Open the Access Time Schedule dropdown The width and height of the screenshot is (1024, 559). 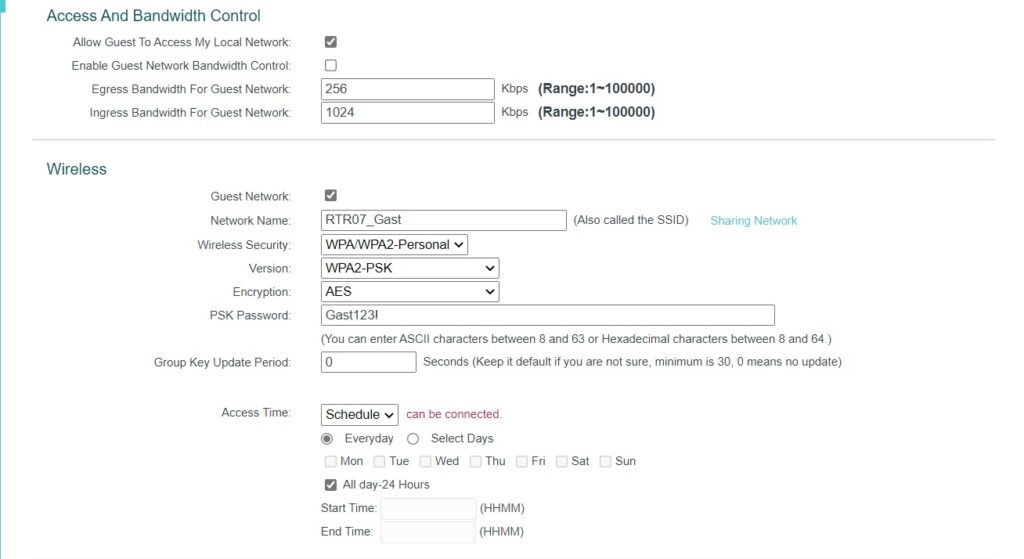tap(360, 414)
